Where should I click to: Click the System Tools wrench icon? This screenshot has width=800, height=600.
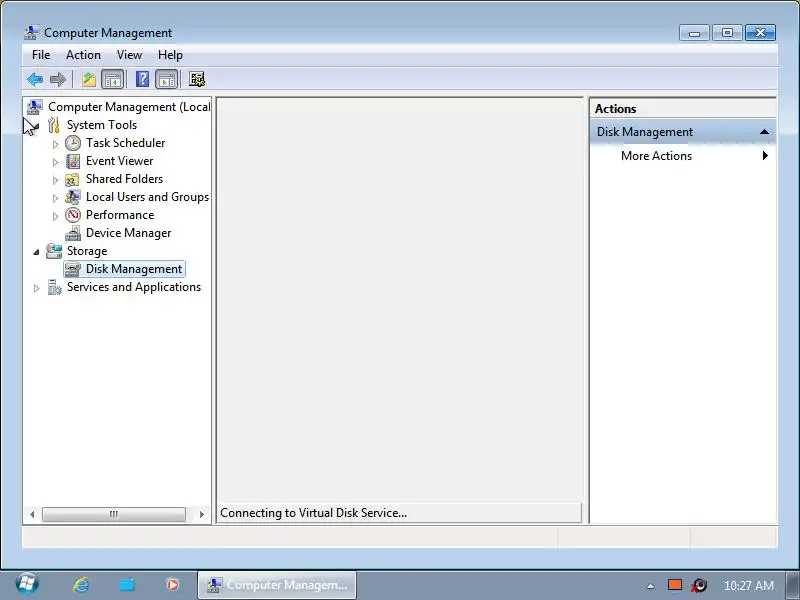click(x=54, y=125)
